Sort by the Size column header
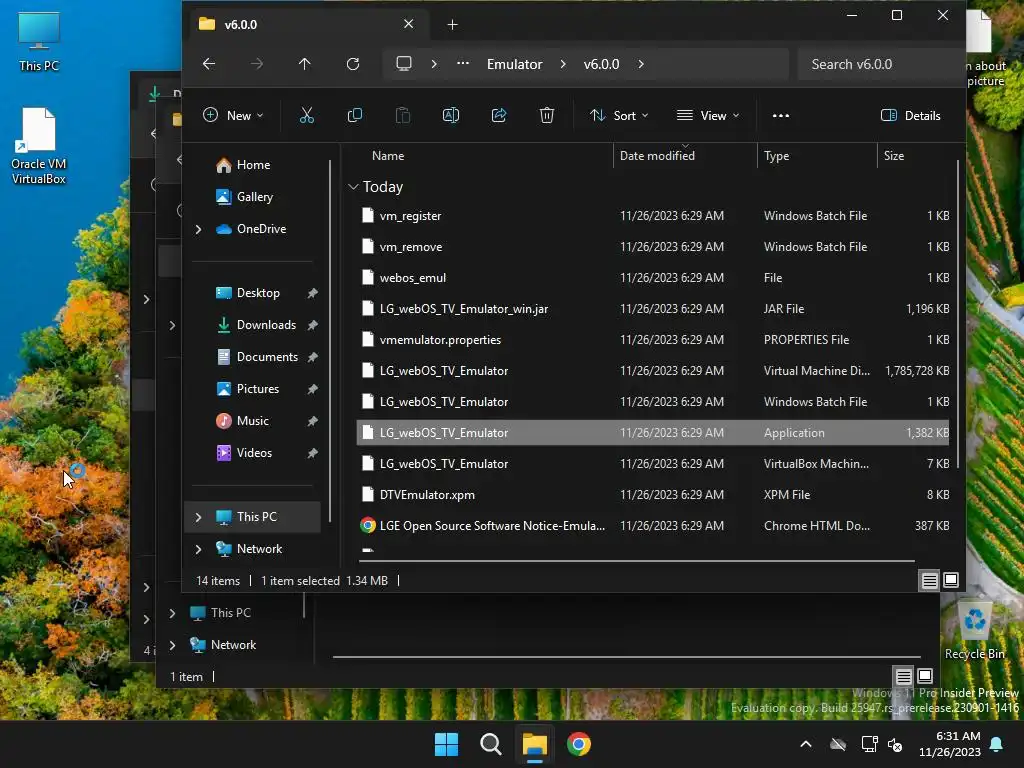 point(916,156)
